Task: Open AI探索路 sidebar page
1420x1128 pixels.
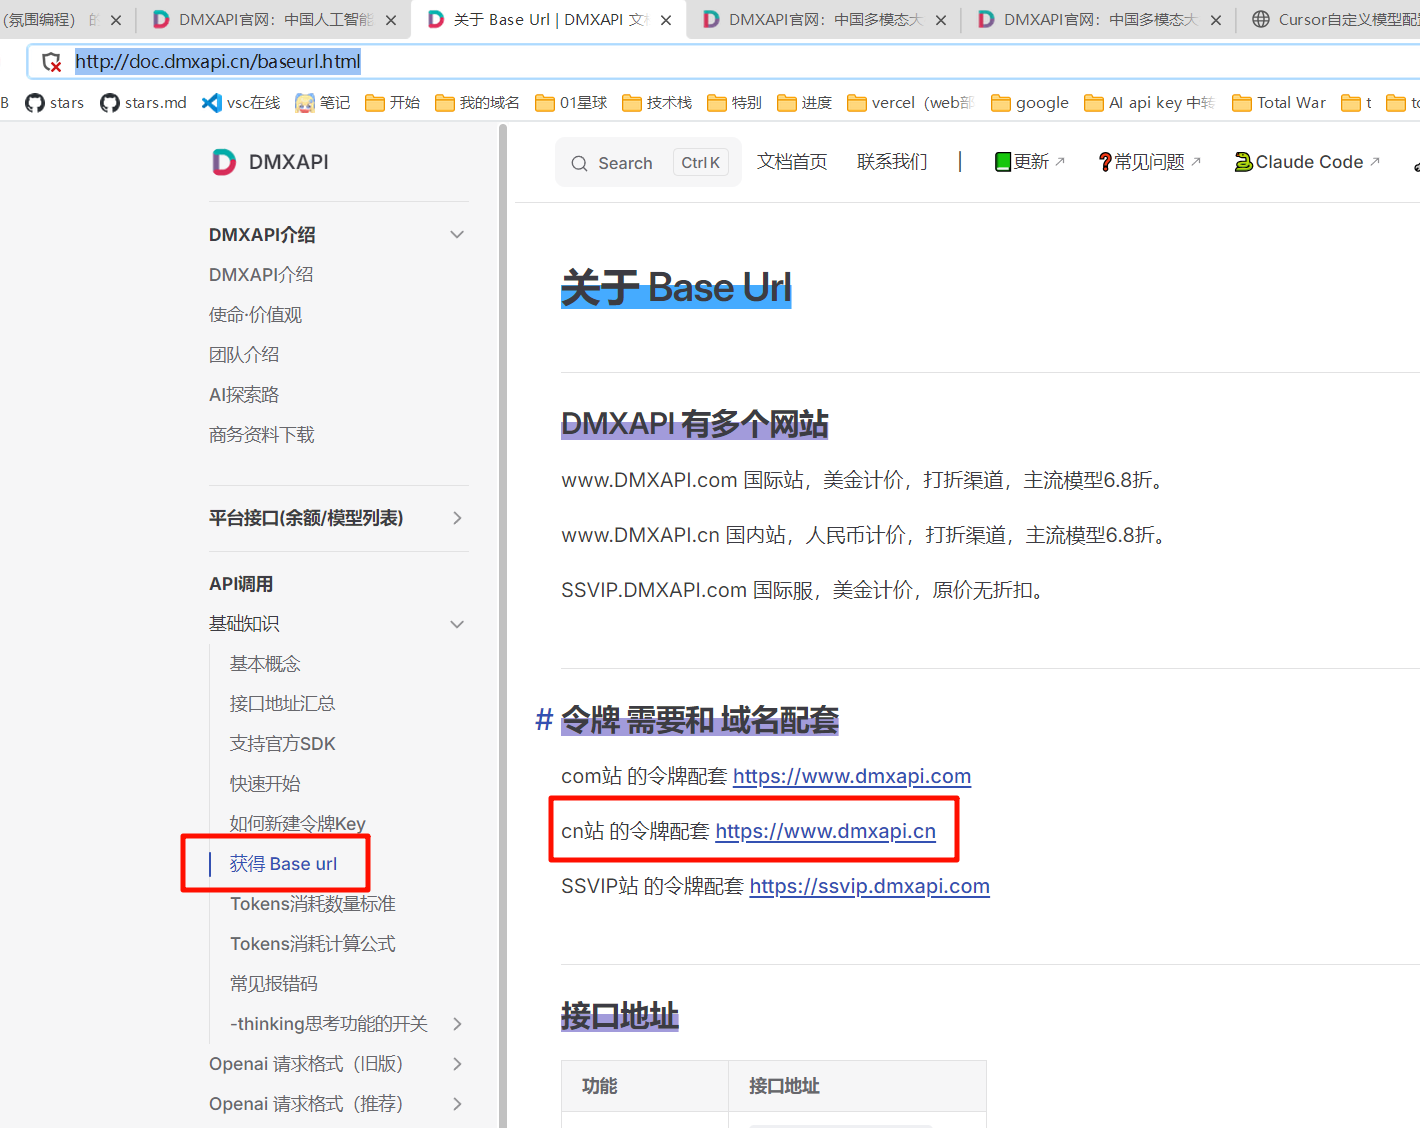Action: (x=244, y=395)
